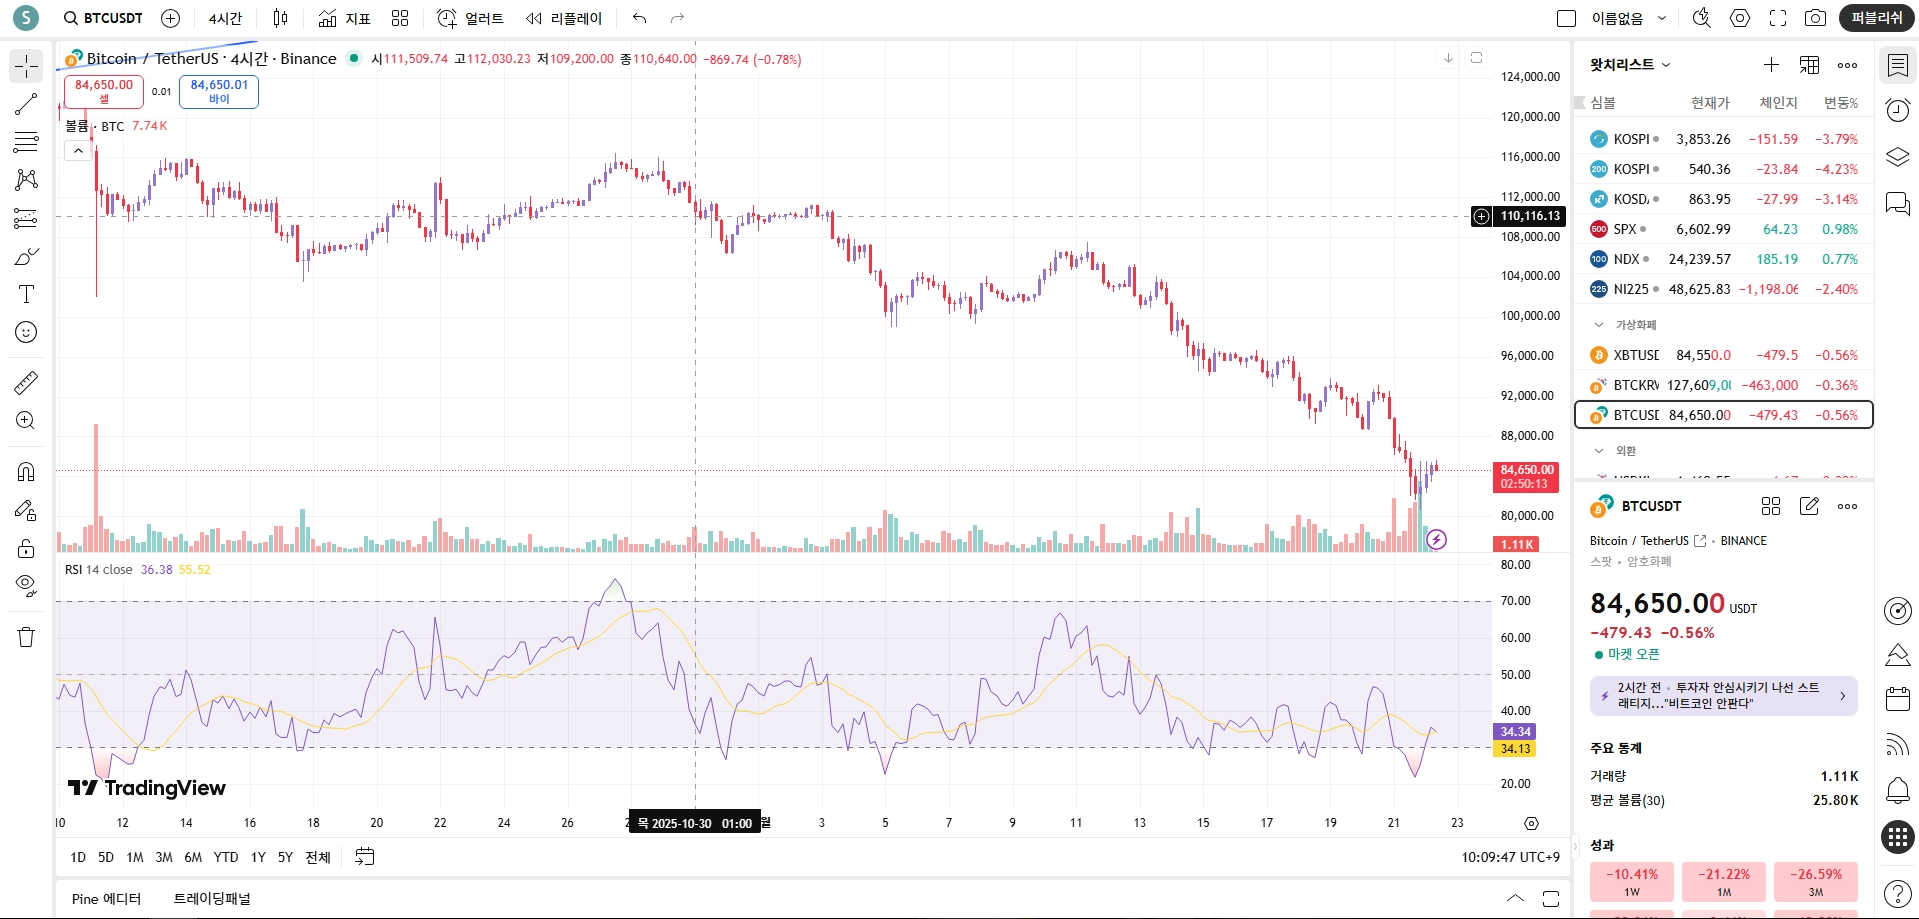Click the 84,650.01 buy button
The width and height of the screenshot is (1919, 919).
point(219,91)
